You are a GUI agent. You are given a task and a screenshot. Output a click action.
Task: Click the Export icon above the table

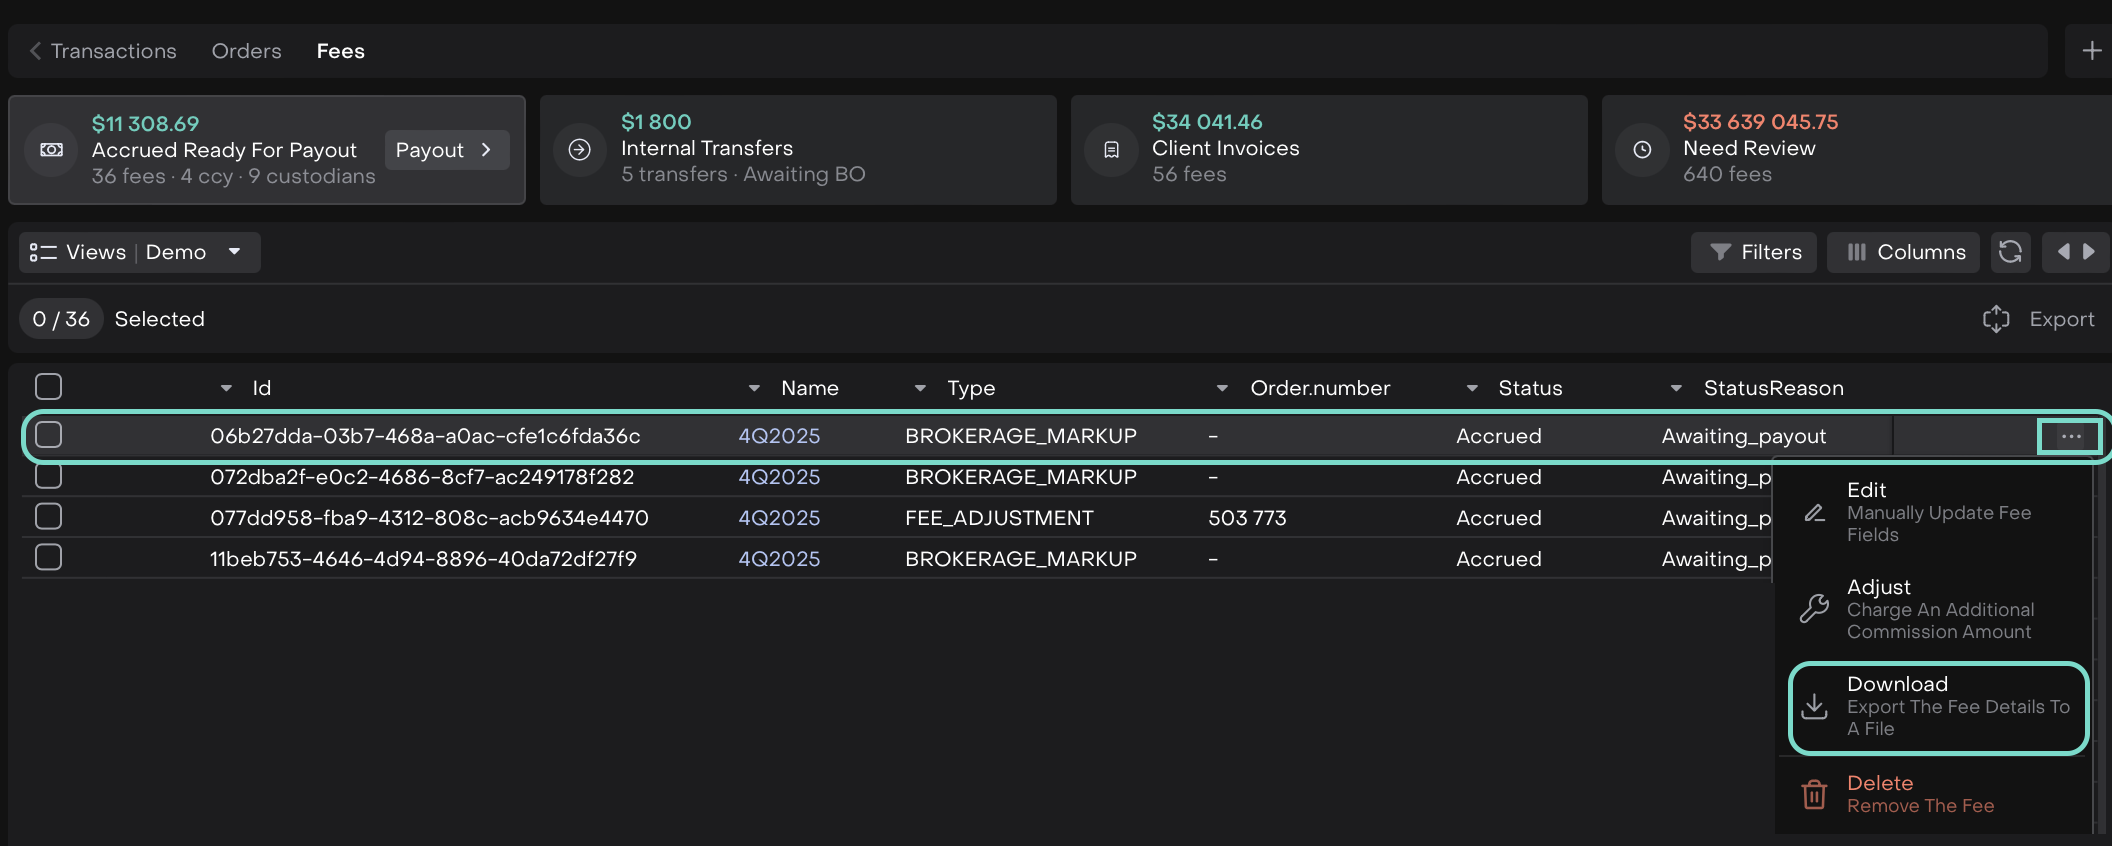coord(1996,319)
